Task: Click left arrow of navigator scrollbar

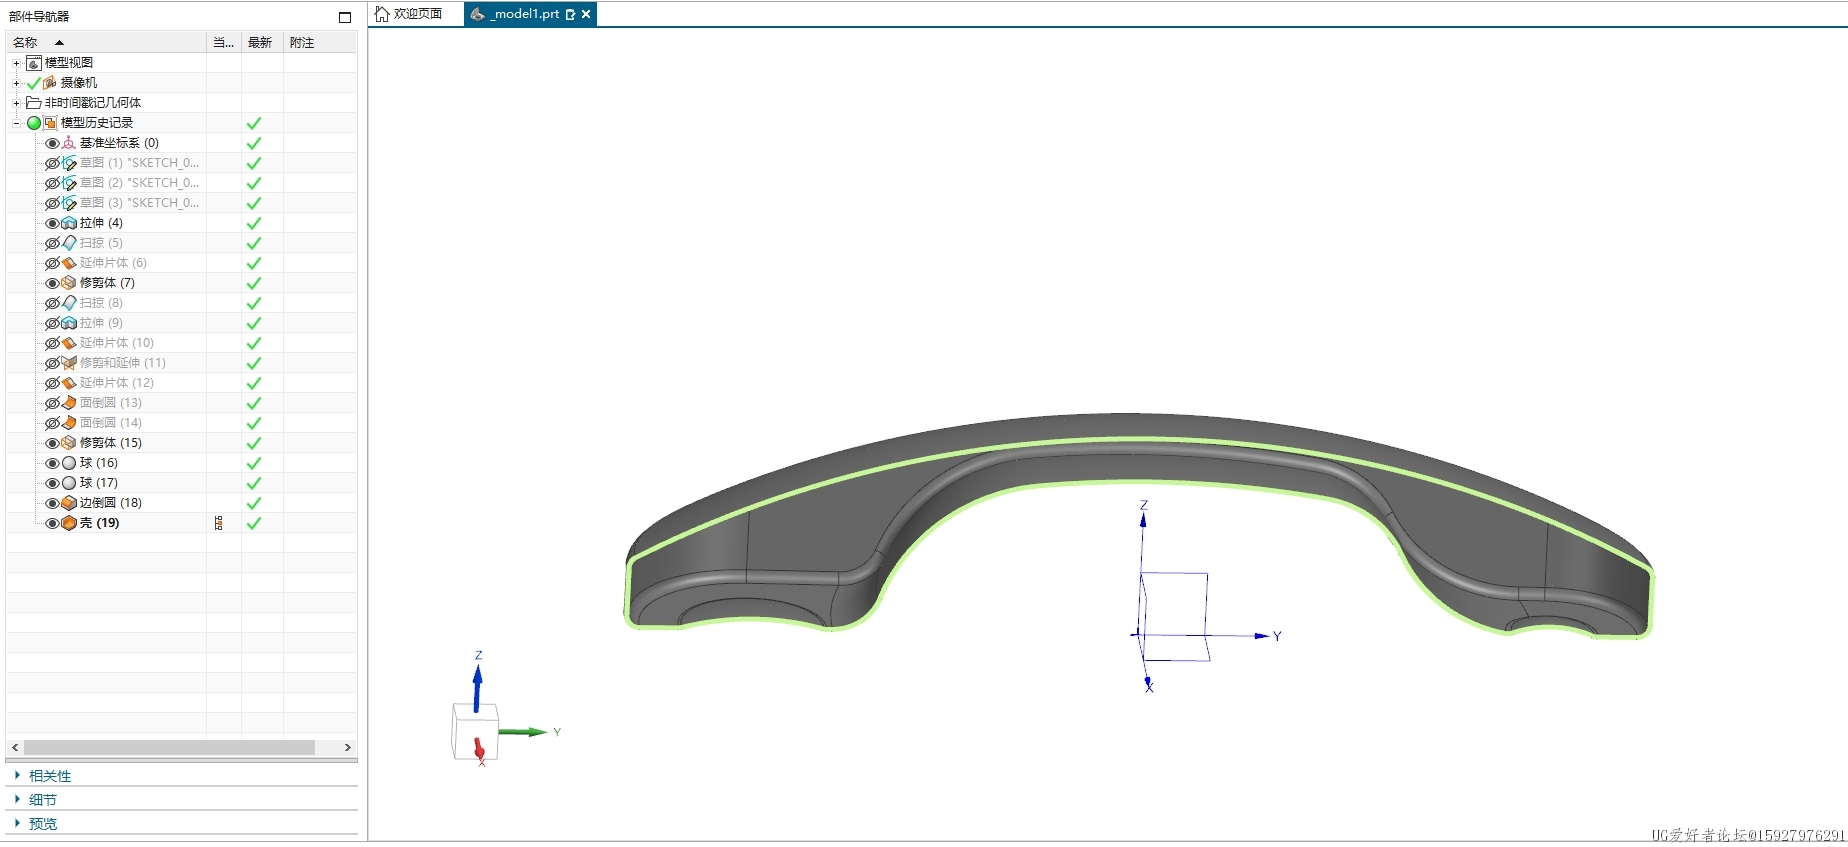Action: 15,747
